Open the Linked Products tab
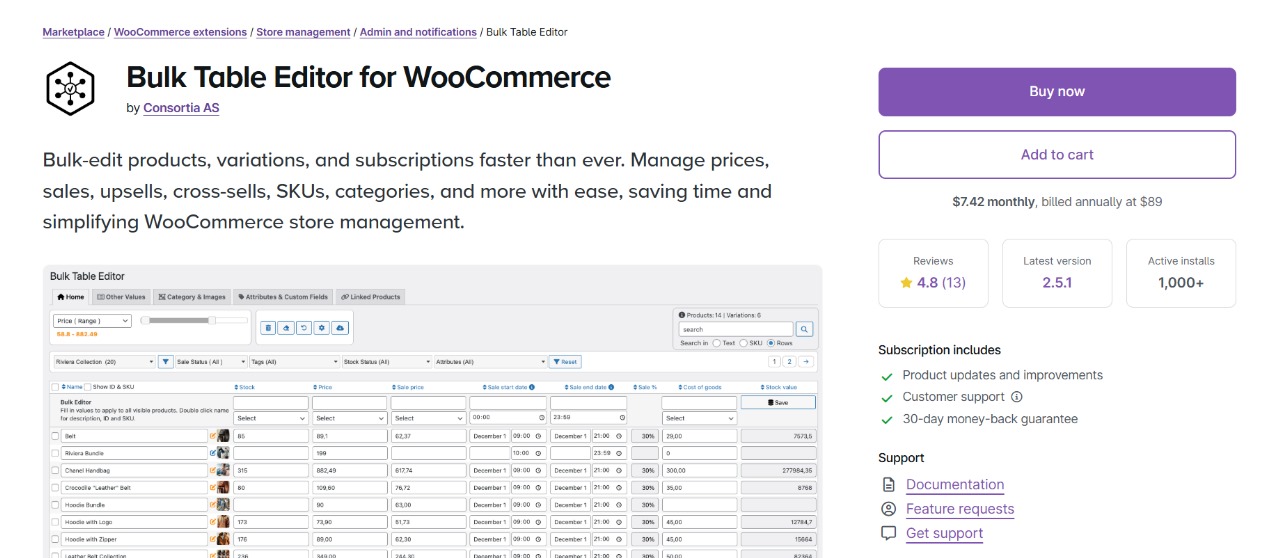The width and height of the screenshot is (1280, 558). tap(370, 297)
